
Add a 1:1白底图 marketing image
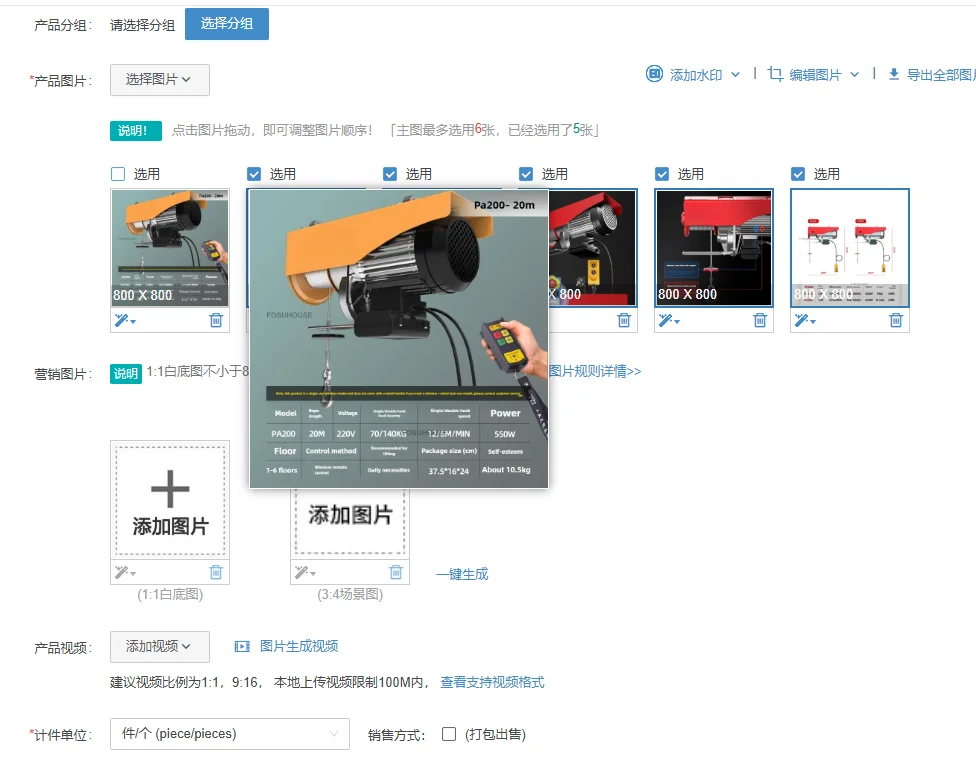click(170, 500)
